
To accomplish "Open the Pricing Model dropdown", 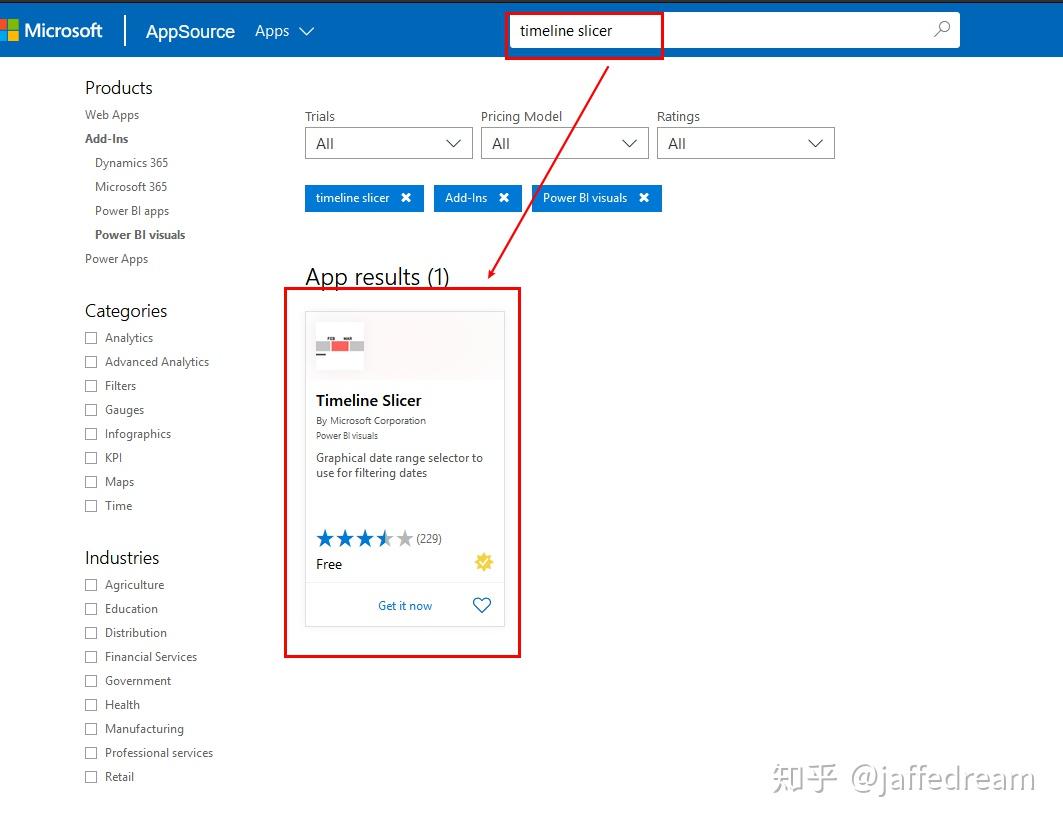I will pyautogui.click(x=564, y=142).
